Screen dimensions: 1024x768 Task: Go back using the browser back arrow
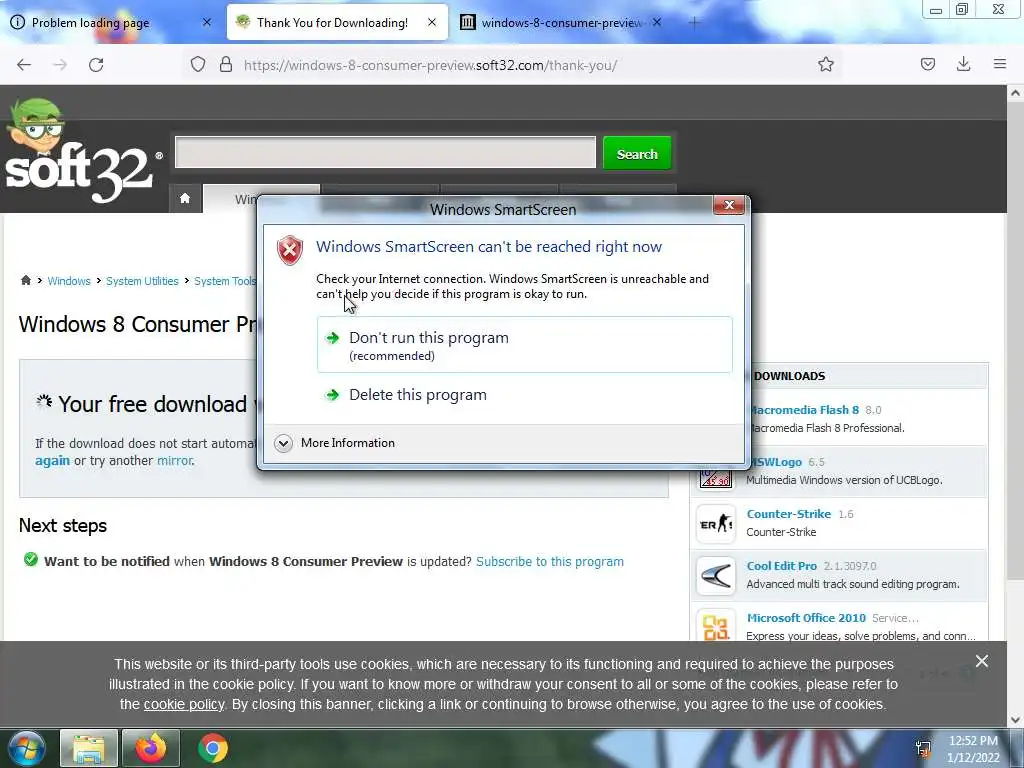24,65
